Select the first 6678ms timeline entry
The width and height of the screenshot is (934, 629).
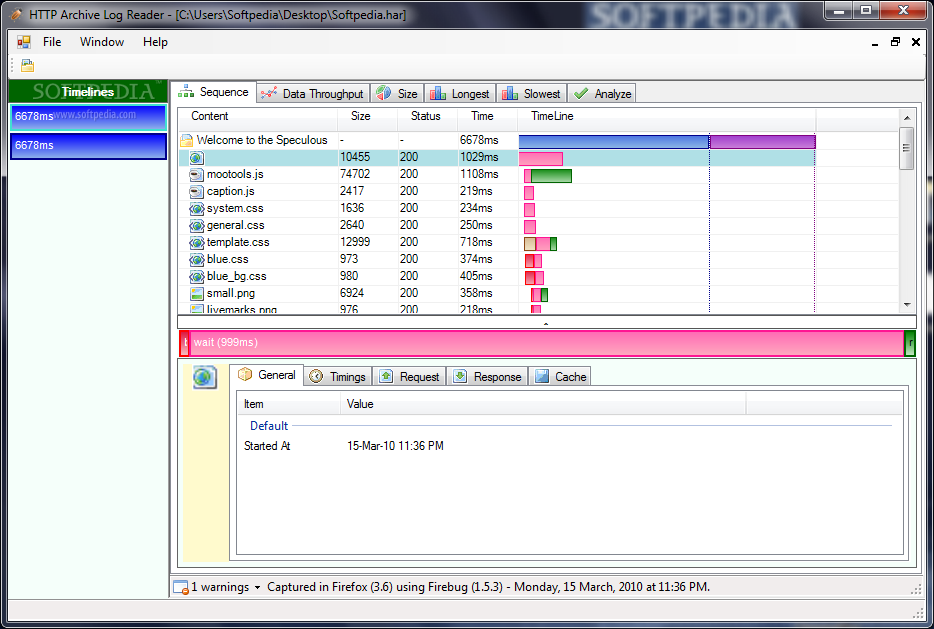[88, 117]
